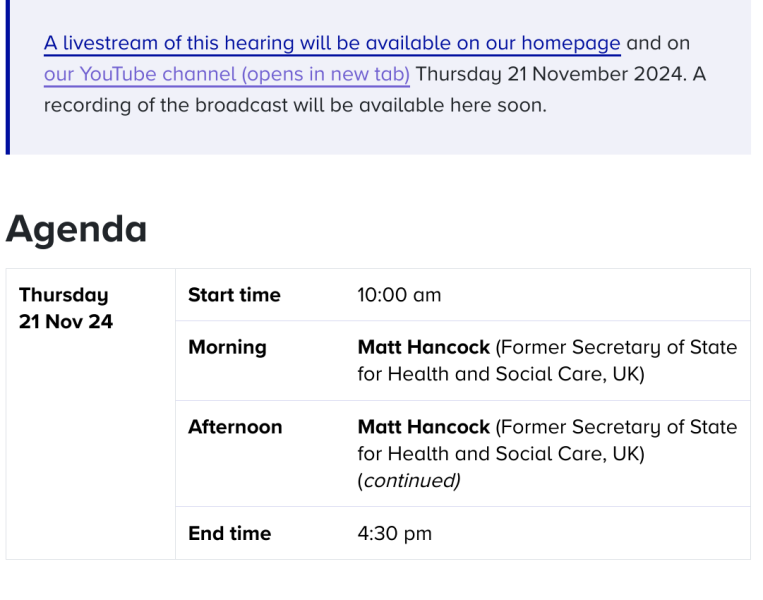Click the 4:30 pm end time value
This screenshot has height=600, width=763.
[394, 533]
